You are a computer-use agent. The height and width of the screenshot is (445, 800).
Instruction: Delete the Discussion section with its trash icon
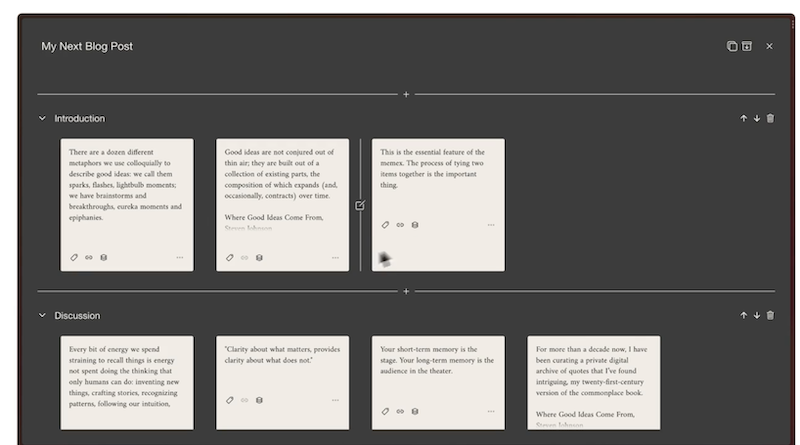[770, 315]
